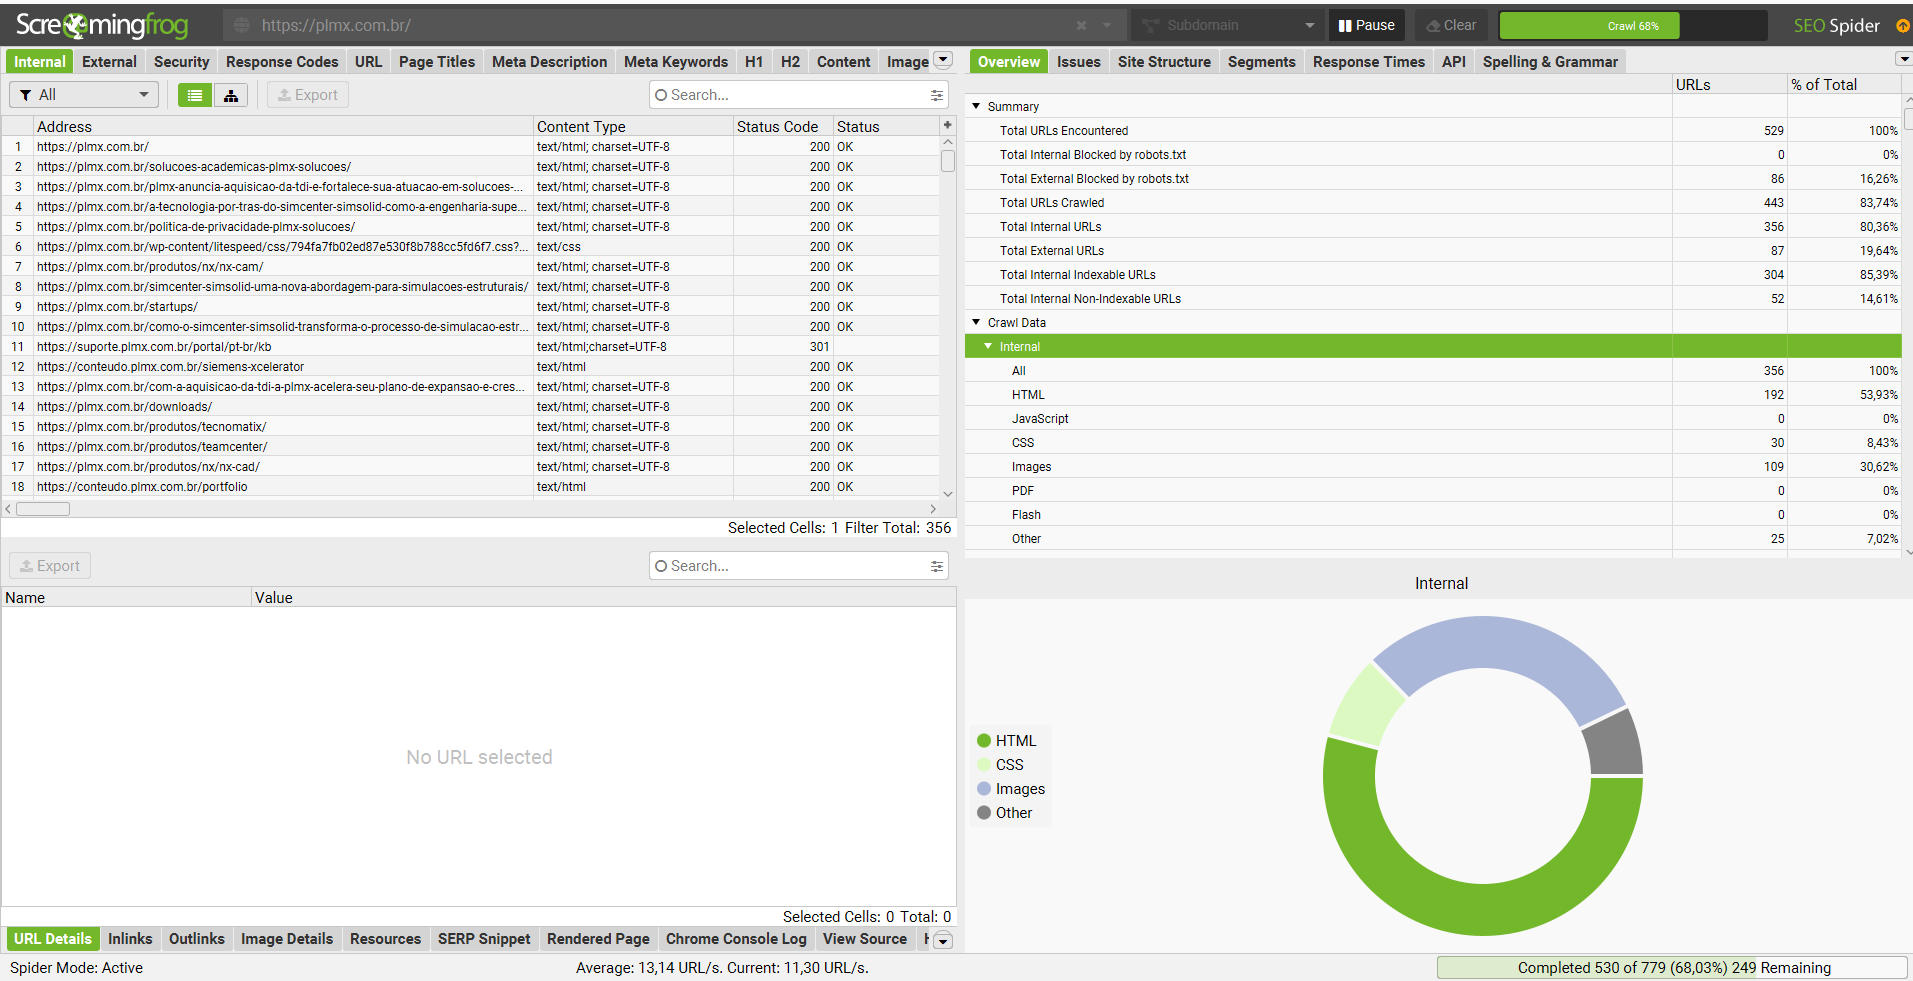Click the Images legend color dot
This screenshot has width=1913, height=981.
click(984, 789)
